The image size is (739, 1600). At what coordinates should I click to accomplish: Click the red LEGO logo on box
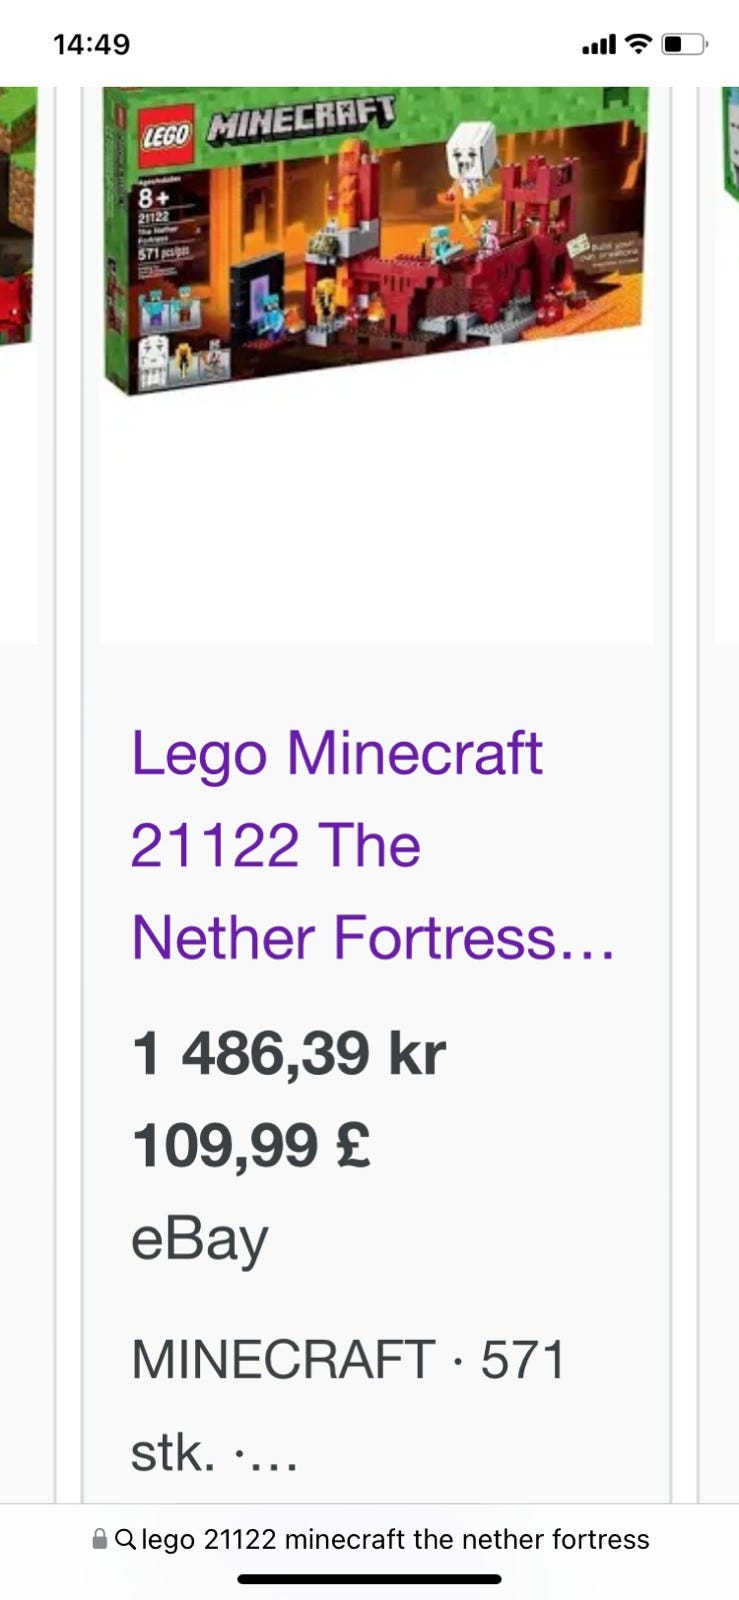[165, 138]
